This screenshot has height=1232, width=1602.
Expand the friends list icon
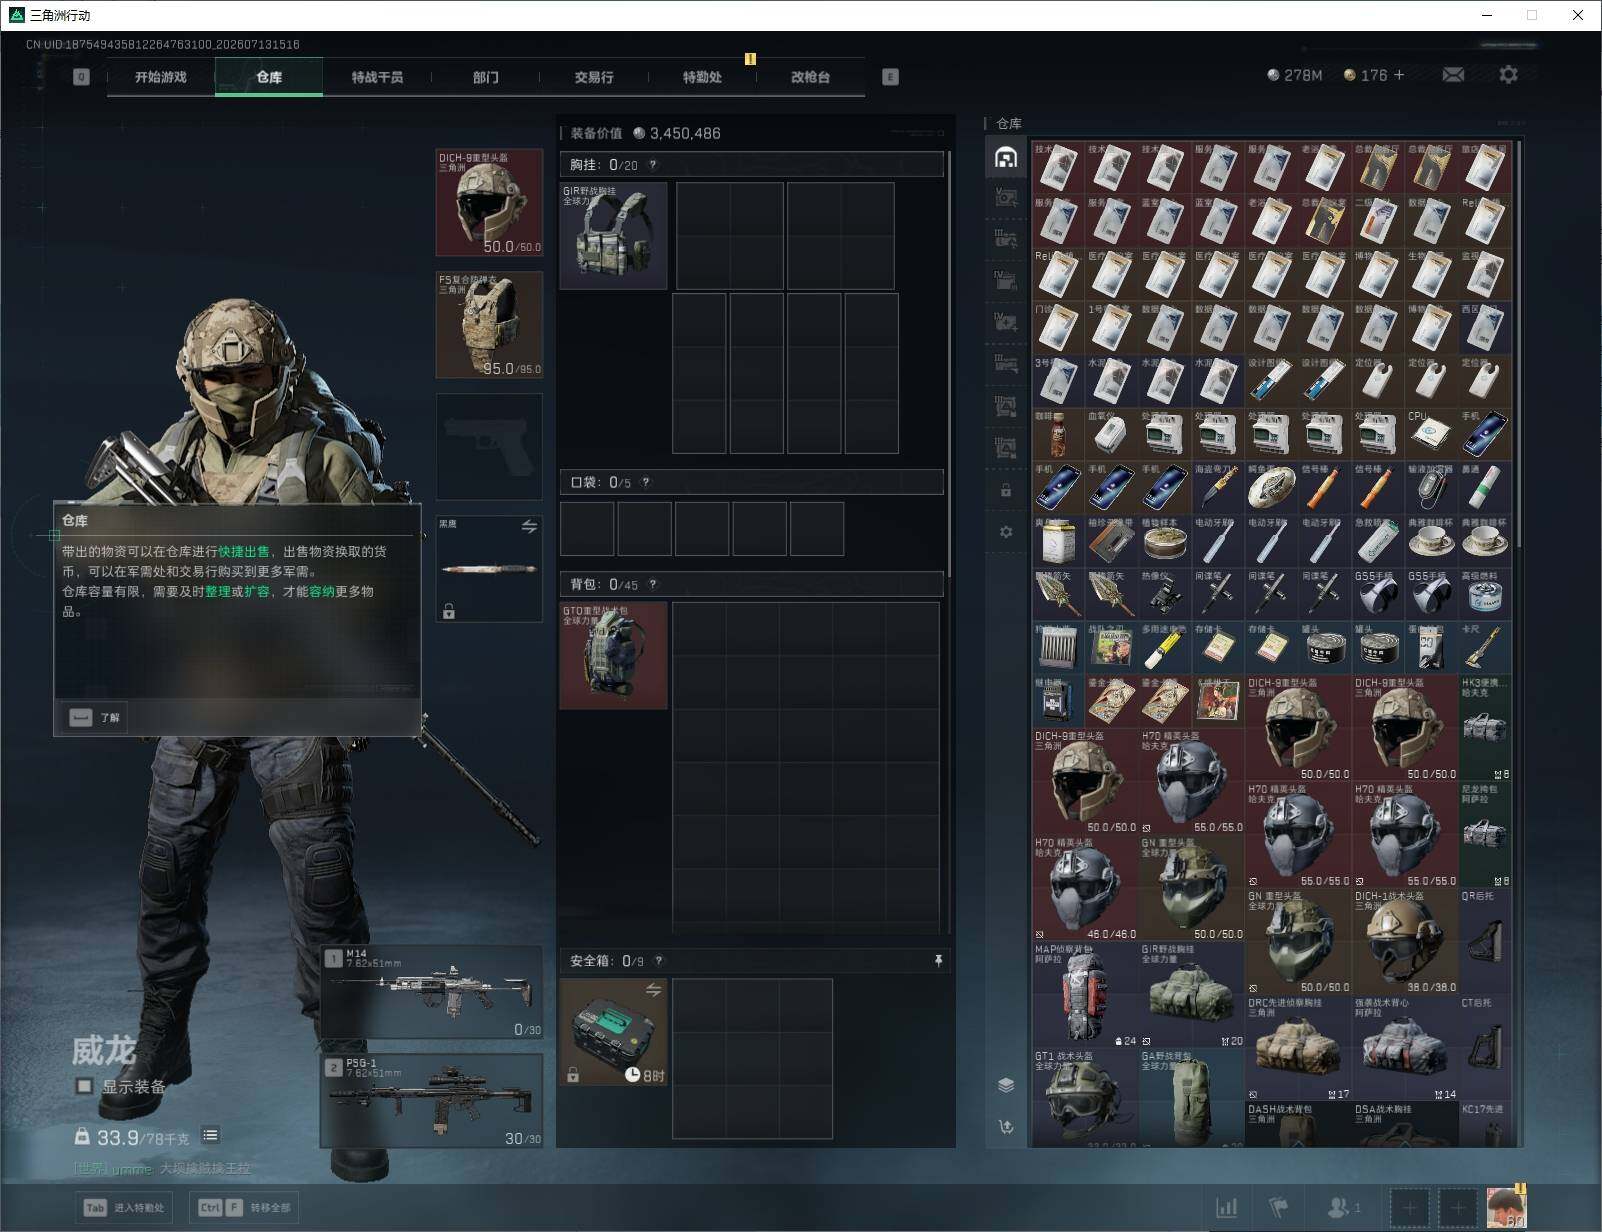click(1342, 1208)
